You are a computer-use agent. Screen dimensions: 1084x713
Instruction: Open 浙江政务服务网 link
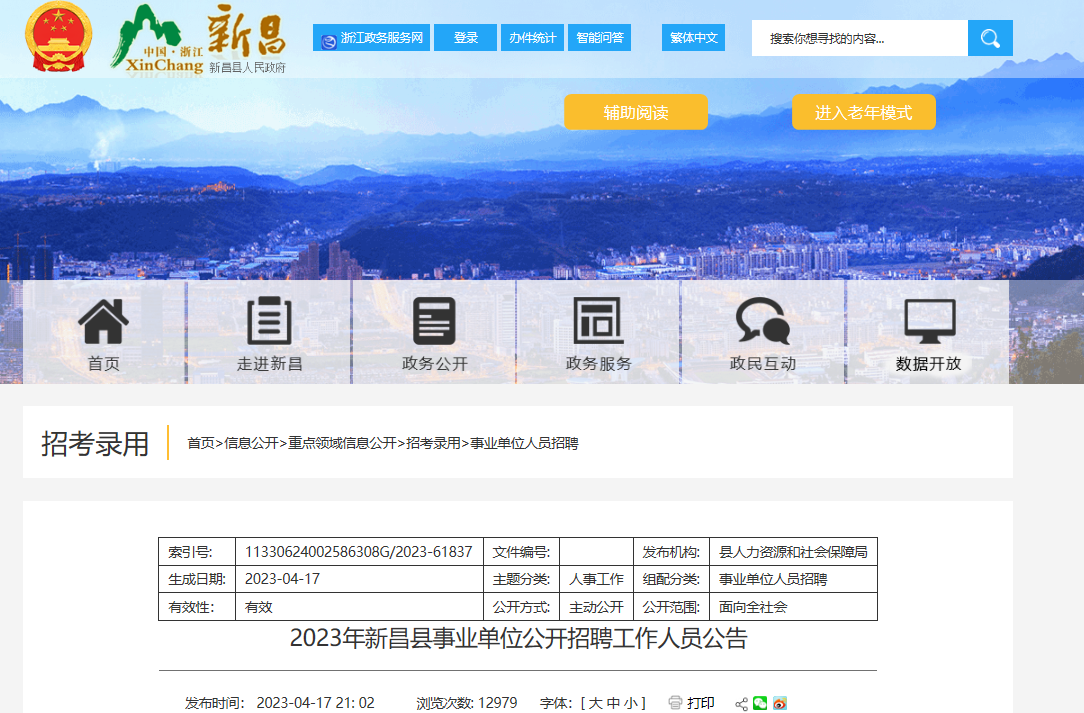click(371, 38)
